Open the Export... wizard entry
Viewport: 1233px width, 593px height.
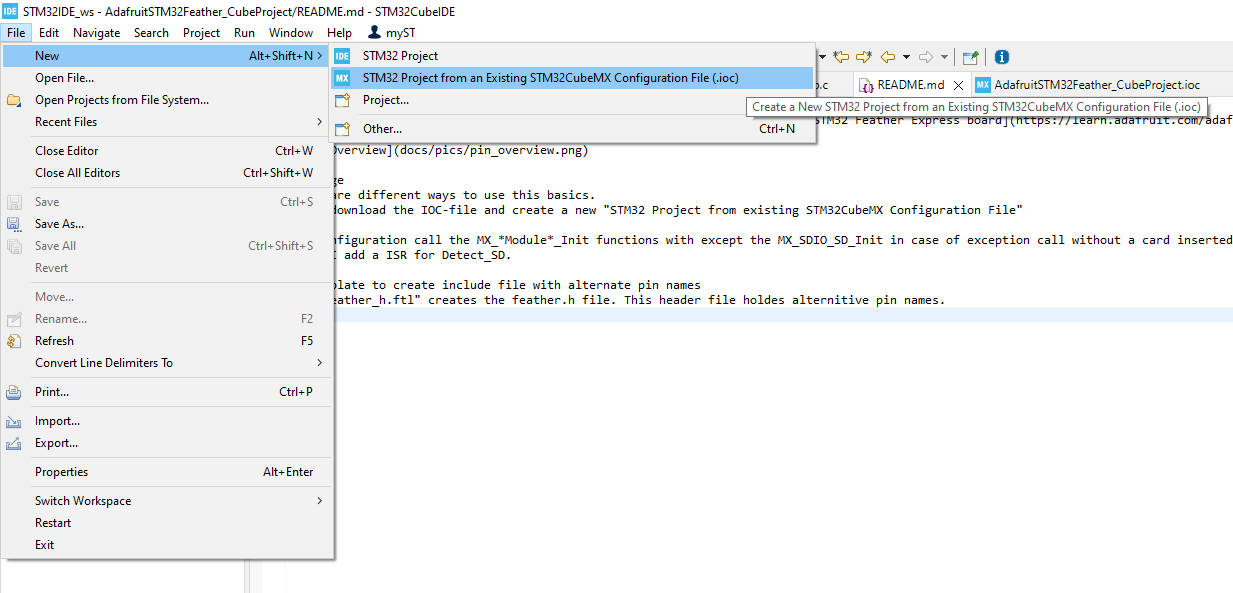click(x=166, y=443)
